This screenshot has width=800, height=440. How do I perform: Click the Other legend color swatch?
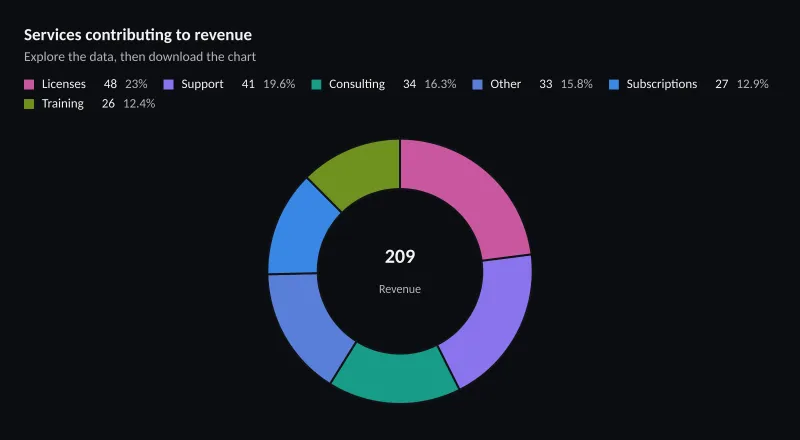pos(478,84)
